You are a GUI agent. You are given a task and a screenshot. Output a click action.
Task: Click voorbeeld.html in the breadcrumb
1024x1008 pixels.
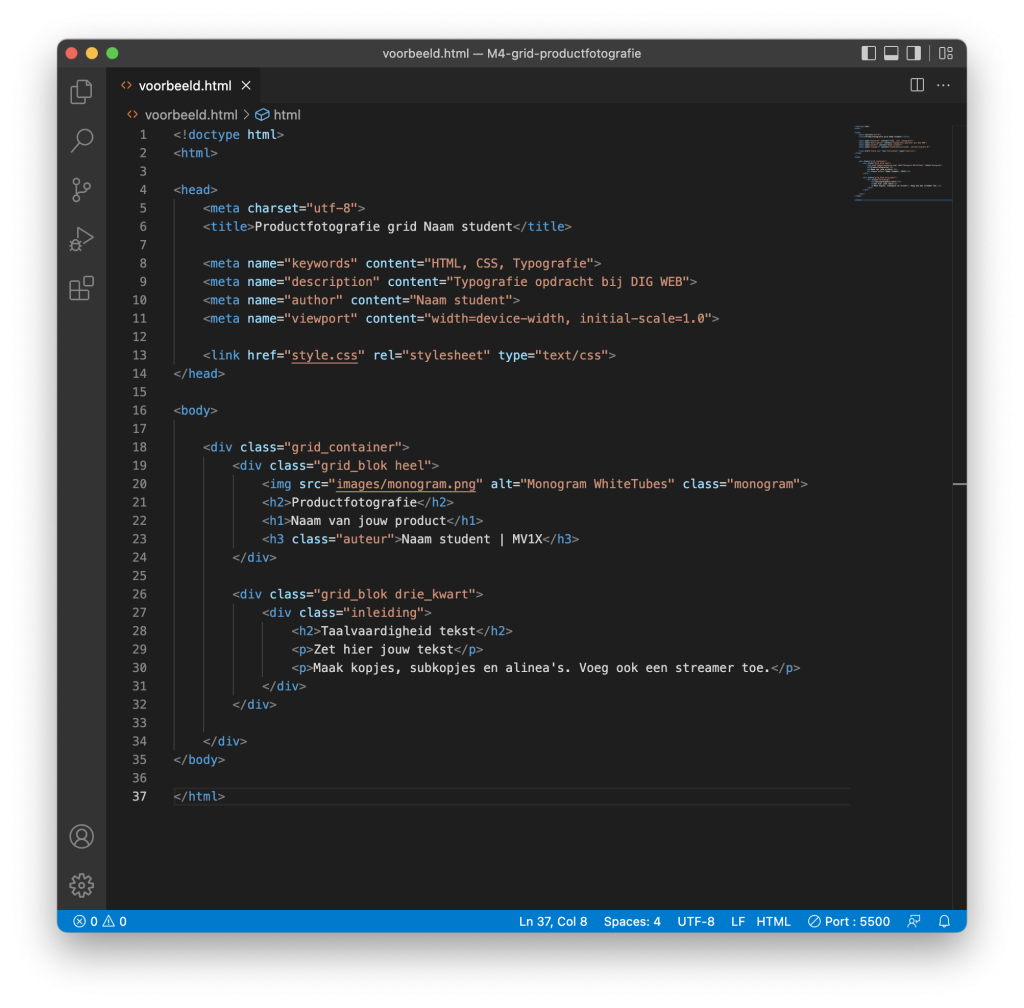[x=191, y=115]
